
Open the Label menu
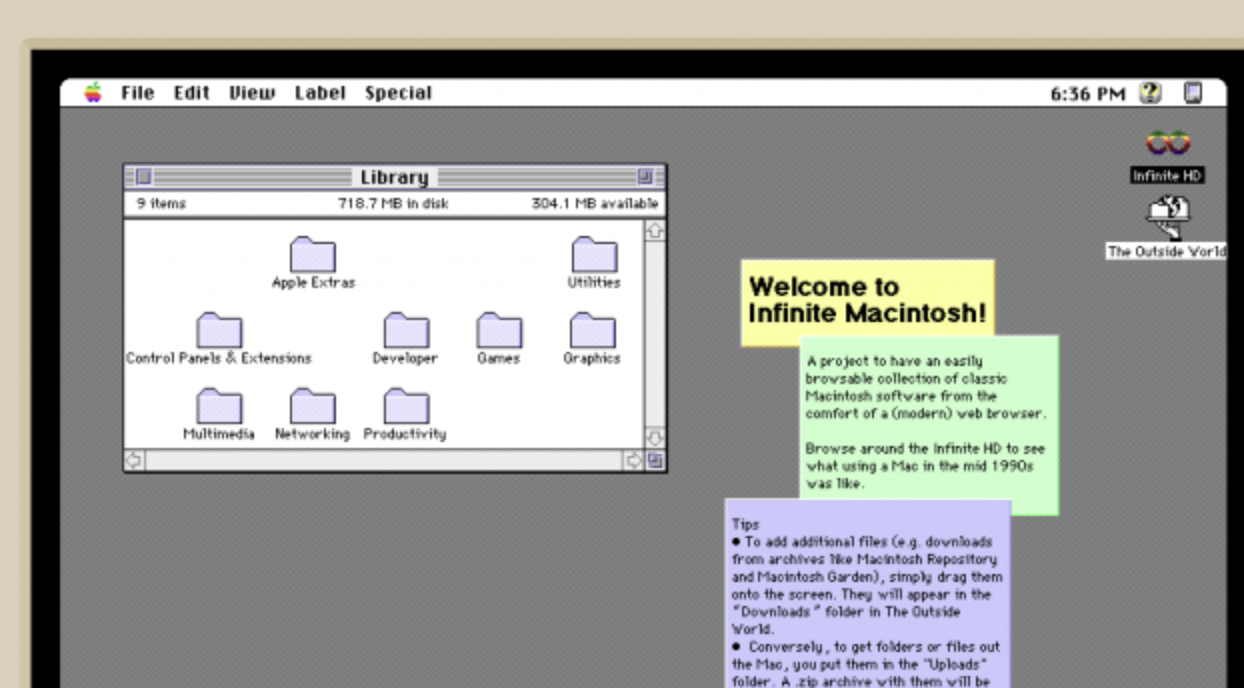[320, 93]
